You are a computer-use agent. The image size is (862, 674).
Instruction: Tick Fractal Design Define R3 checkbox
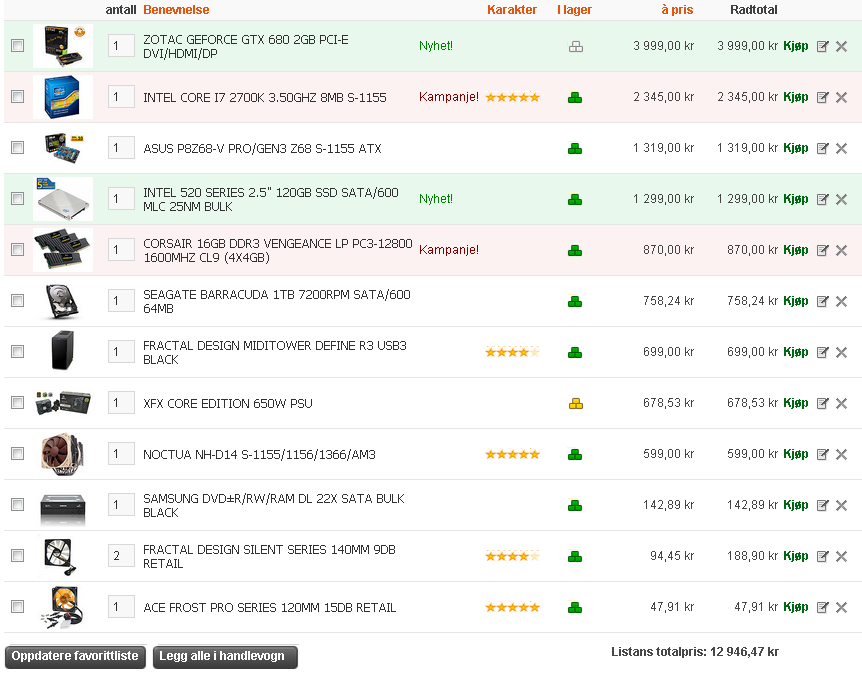18,351
